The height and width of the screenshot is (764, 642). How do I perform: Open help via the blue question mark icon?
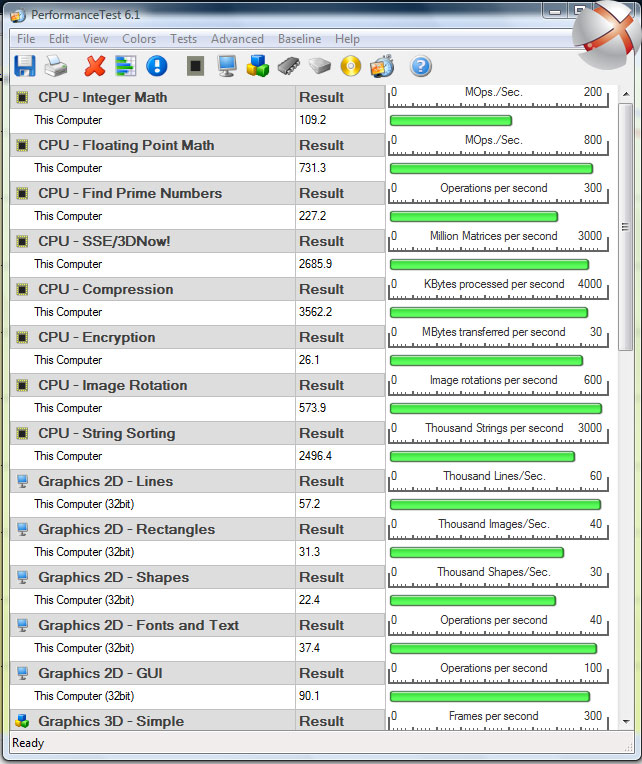click(x=421, y=66)
